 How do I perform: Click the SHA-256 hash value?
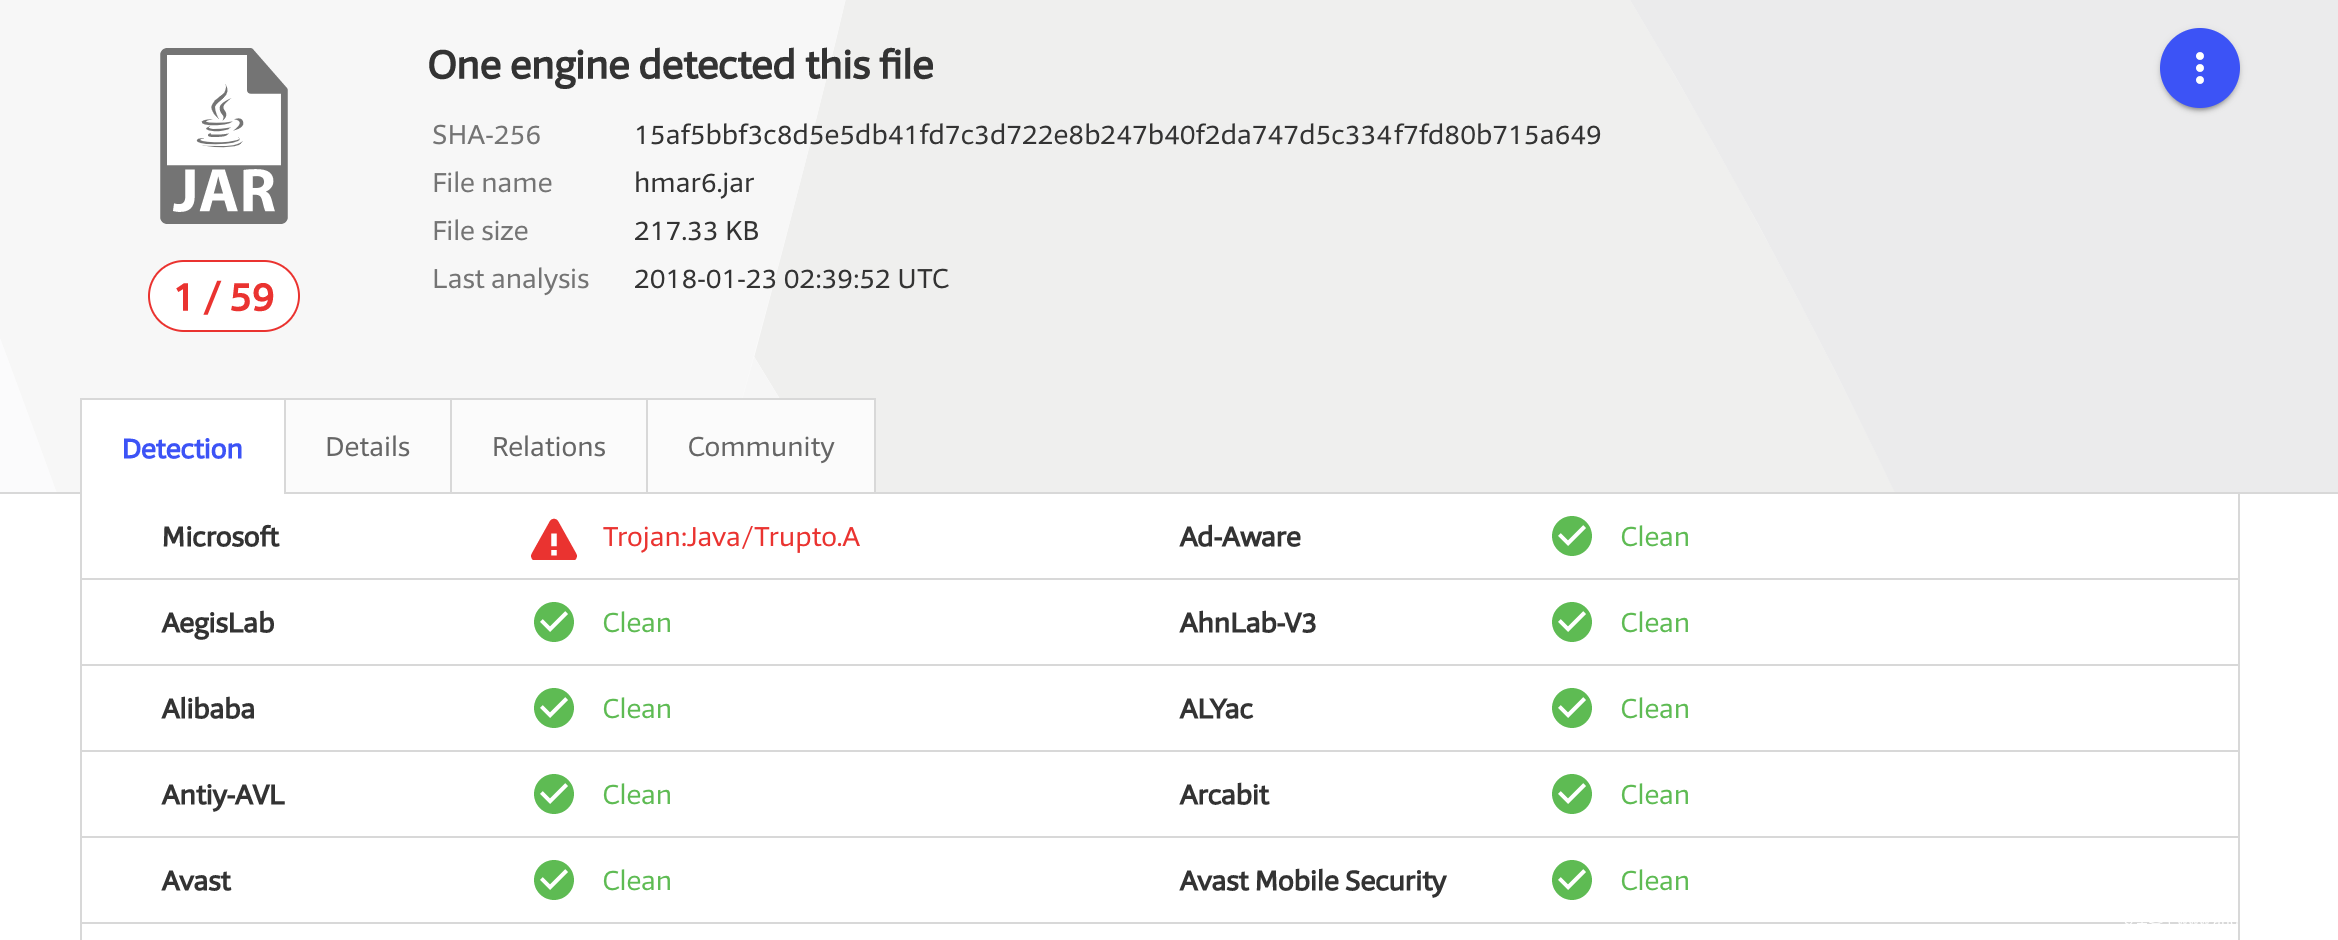(x=1117, y=135)
